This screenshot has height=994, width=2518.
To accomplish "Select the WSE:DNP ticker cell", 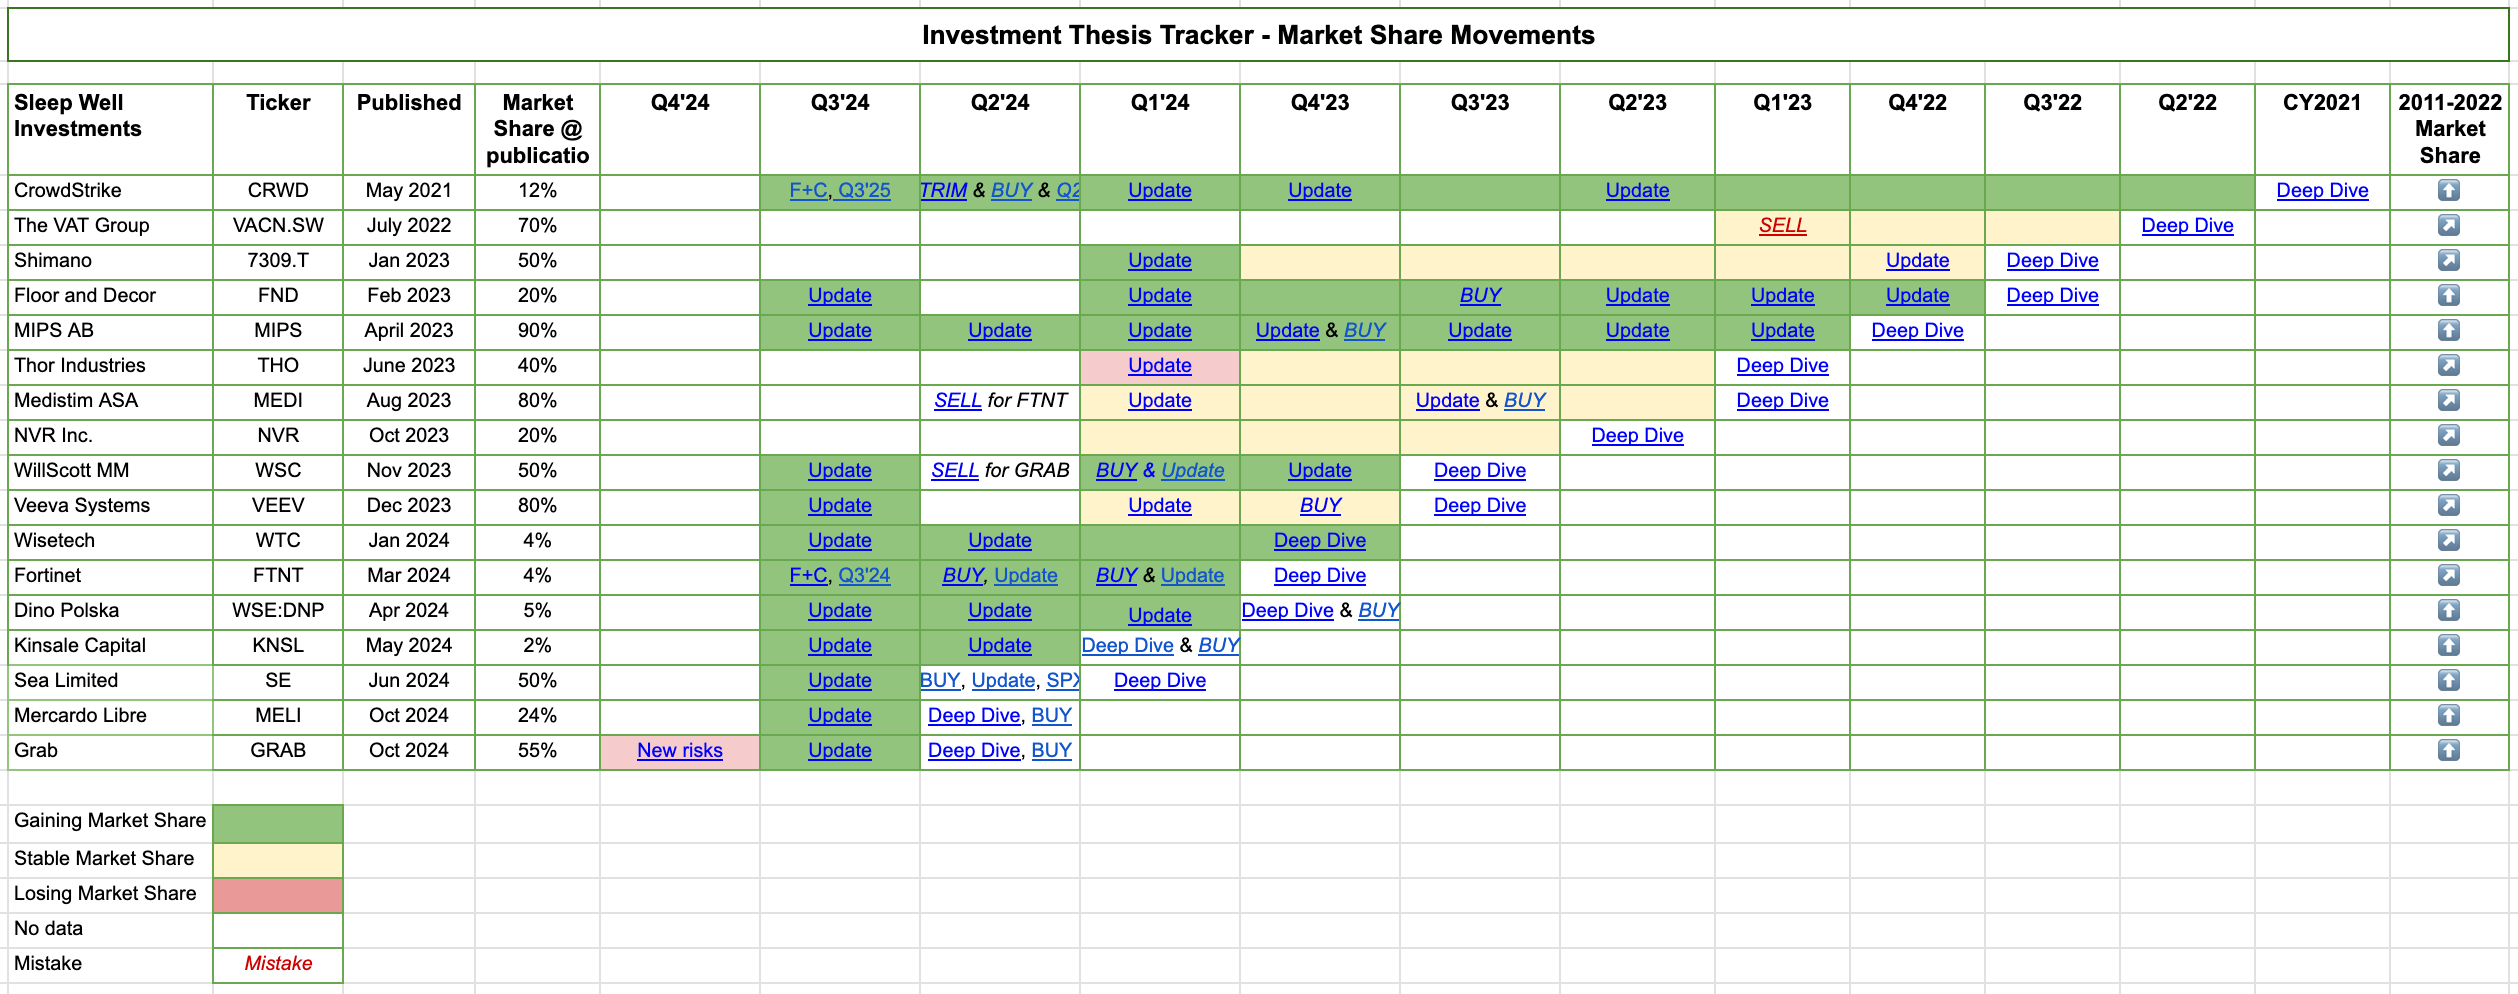I will point(278,610).
